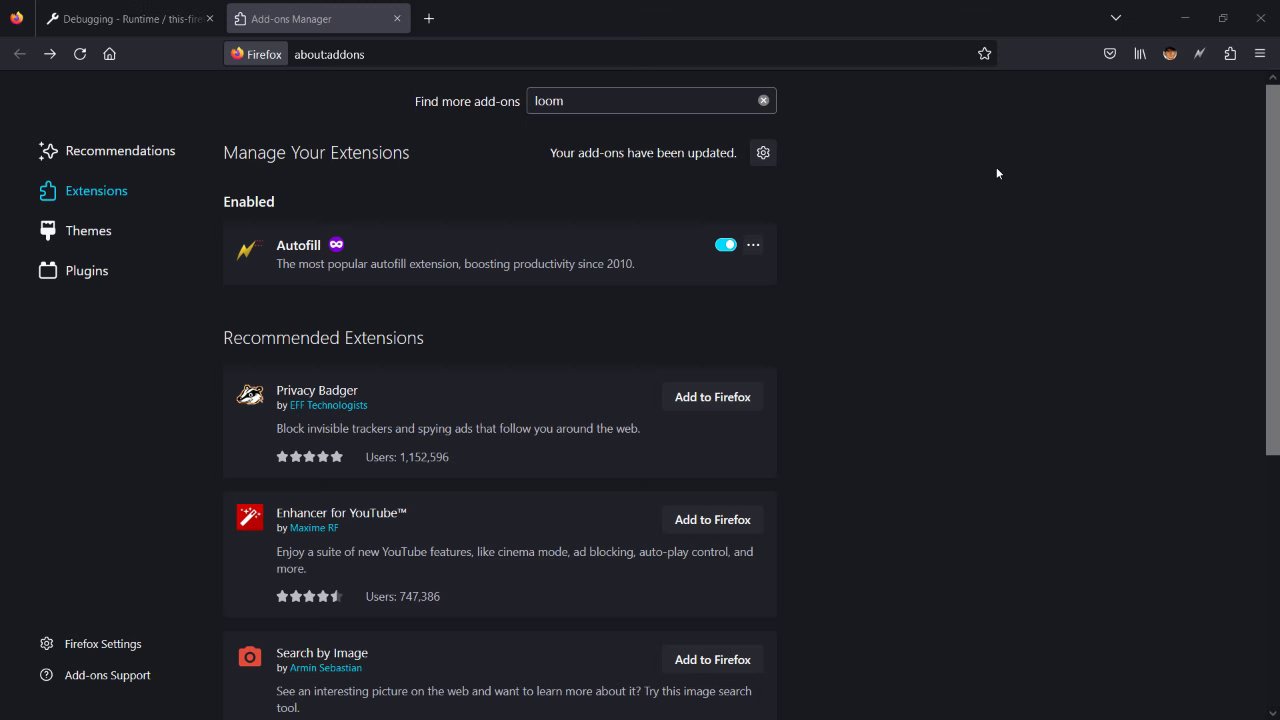
Task: Open the Maxime RF author link
Action: (x=314, y=528)
